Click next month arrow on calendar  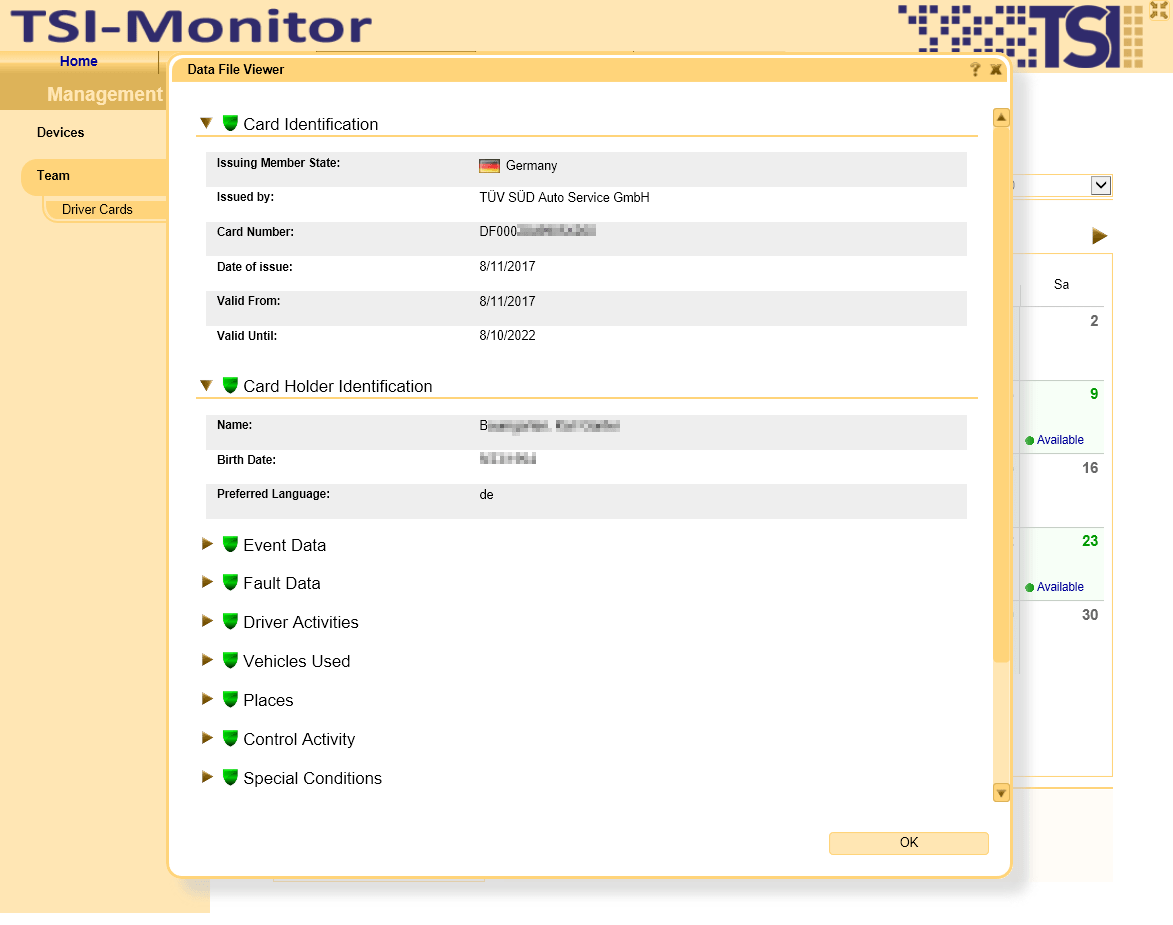pyautogui.click(x=1100, y=236)
